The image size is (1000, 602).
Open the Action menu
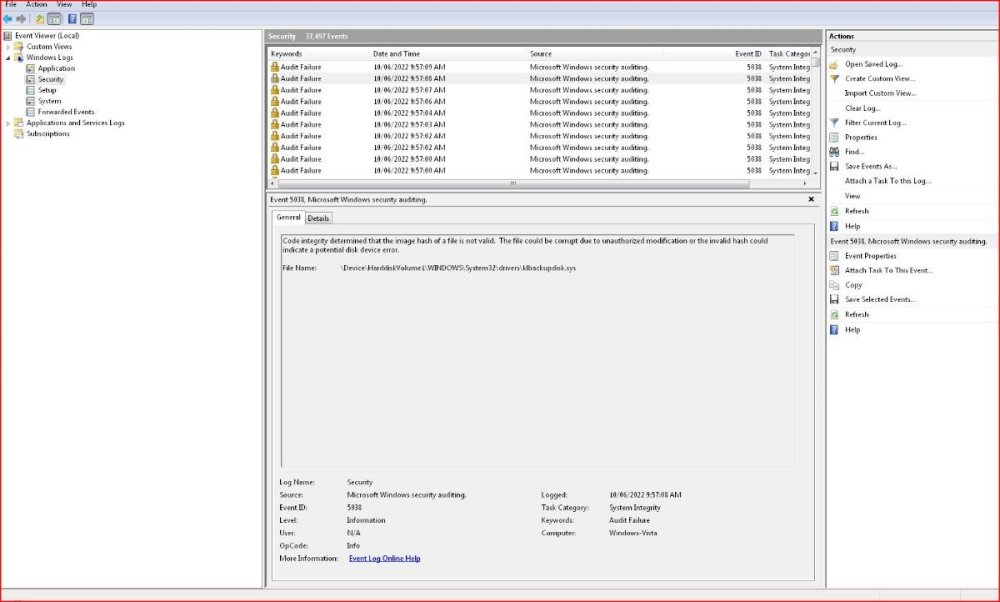click(x=36, y=4)
